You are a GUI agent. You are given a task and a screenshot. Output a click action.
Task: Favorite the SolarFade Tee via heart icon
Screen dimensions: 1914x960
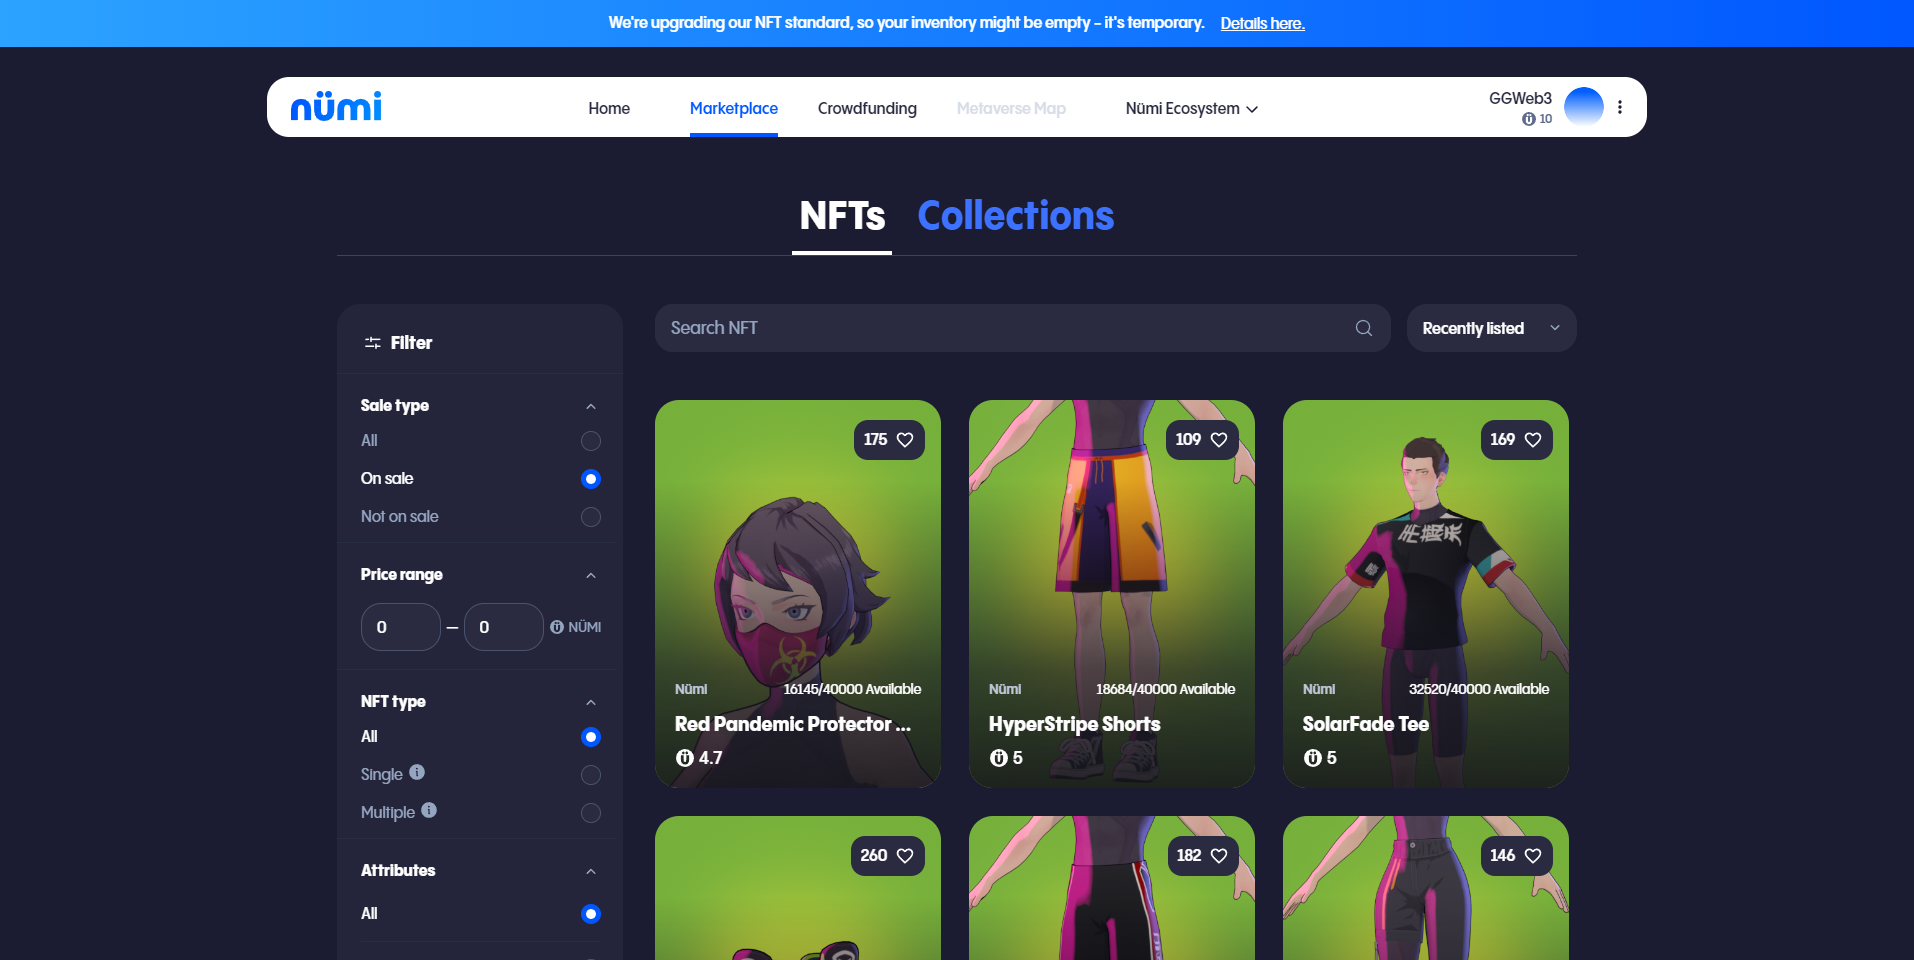click(1533, 440)
